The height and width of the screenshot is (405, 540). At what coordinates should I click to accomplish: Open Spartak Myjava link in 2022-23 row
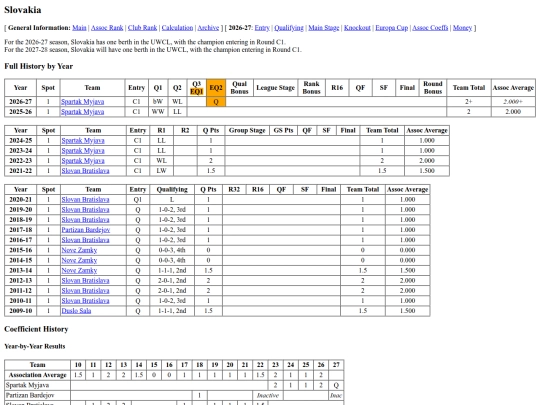pyautogui.click(x=83, y=161)
